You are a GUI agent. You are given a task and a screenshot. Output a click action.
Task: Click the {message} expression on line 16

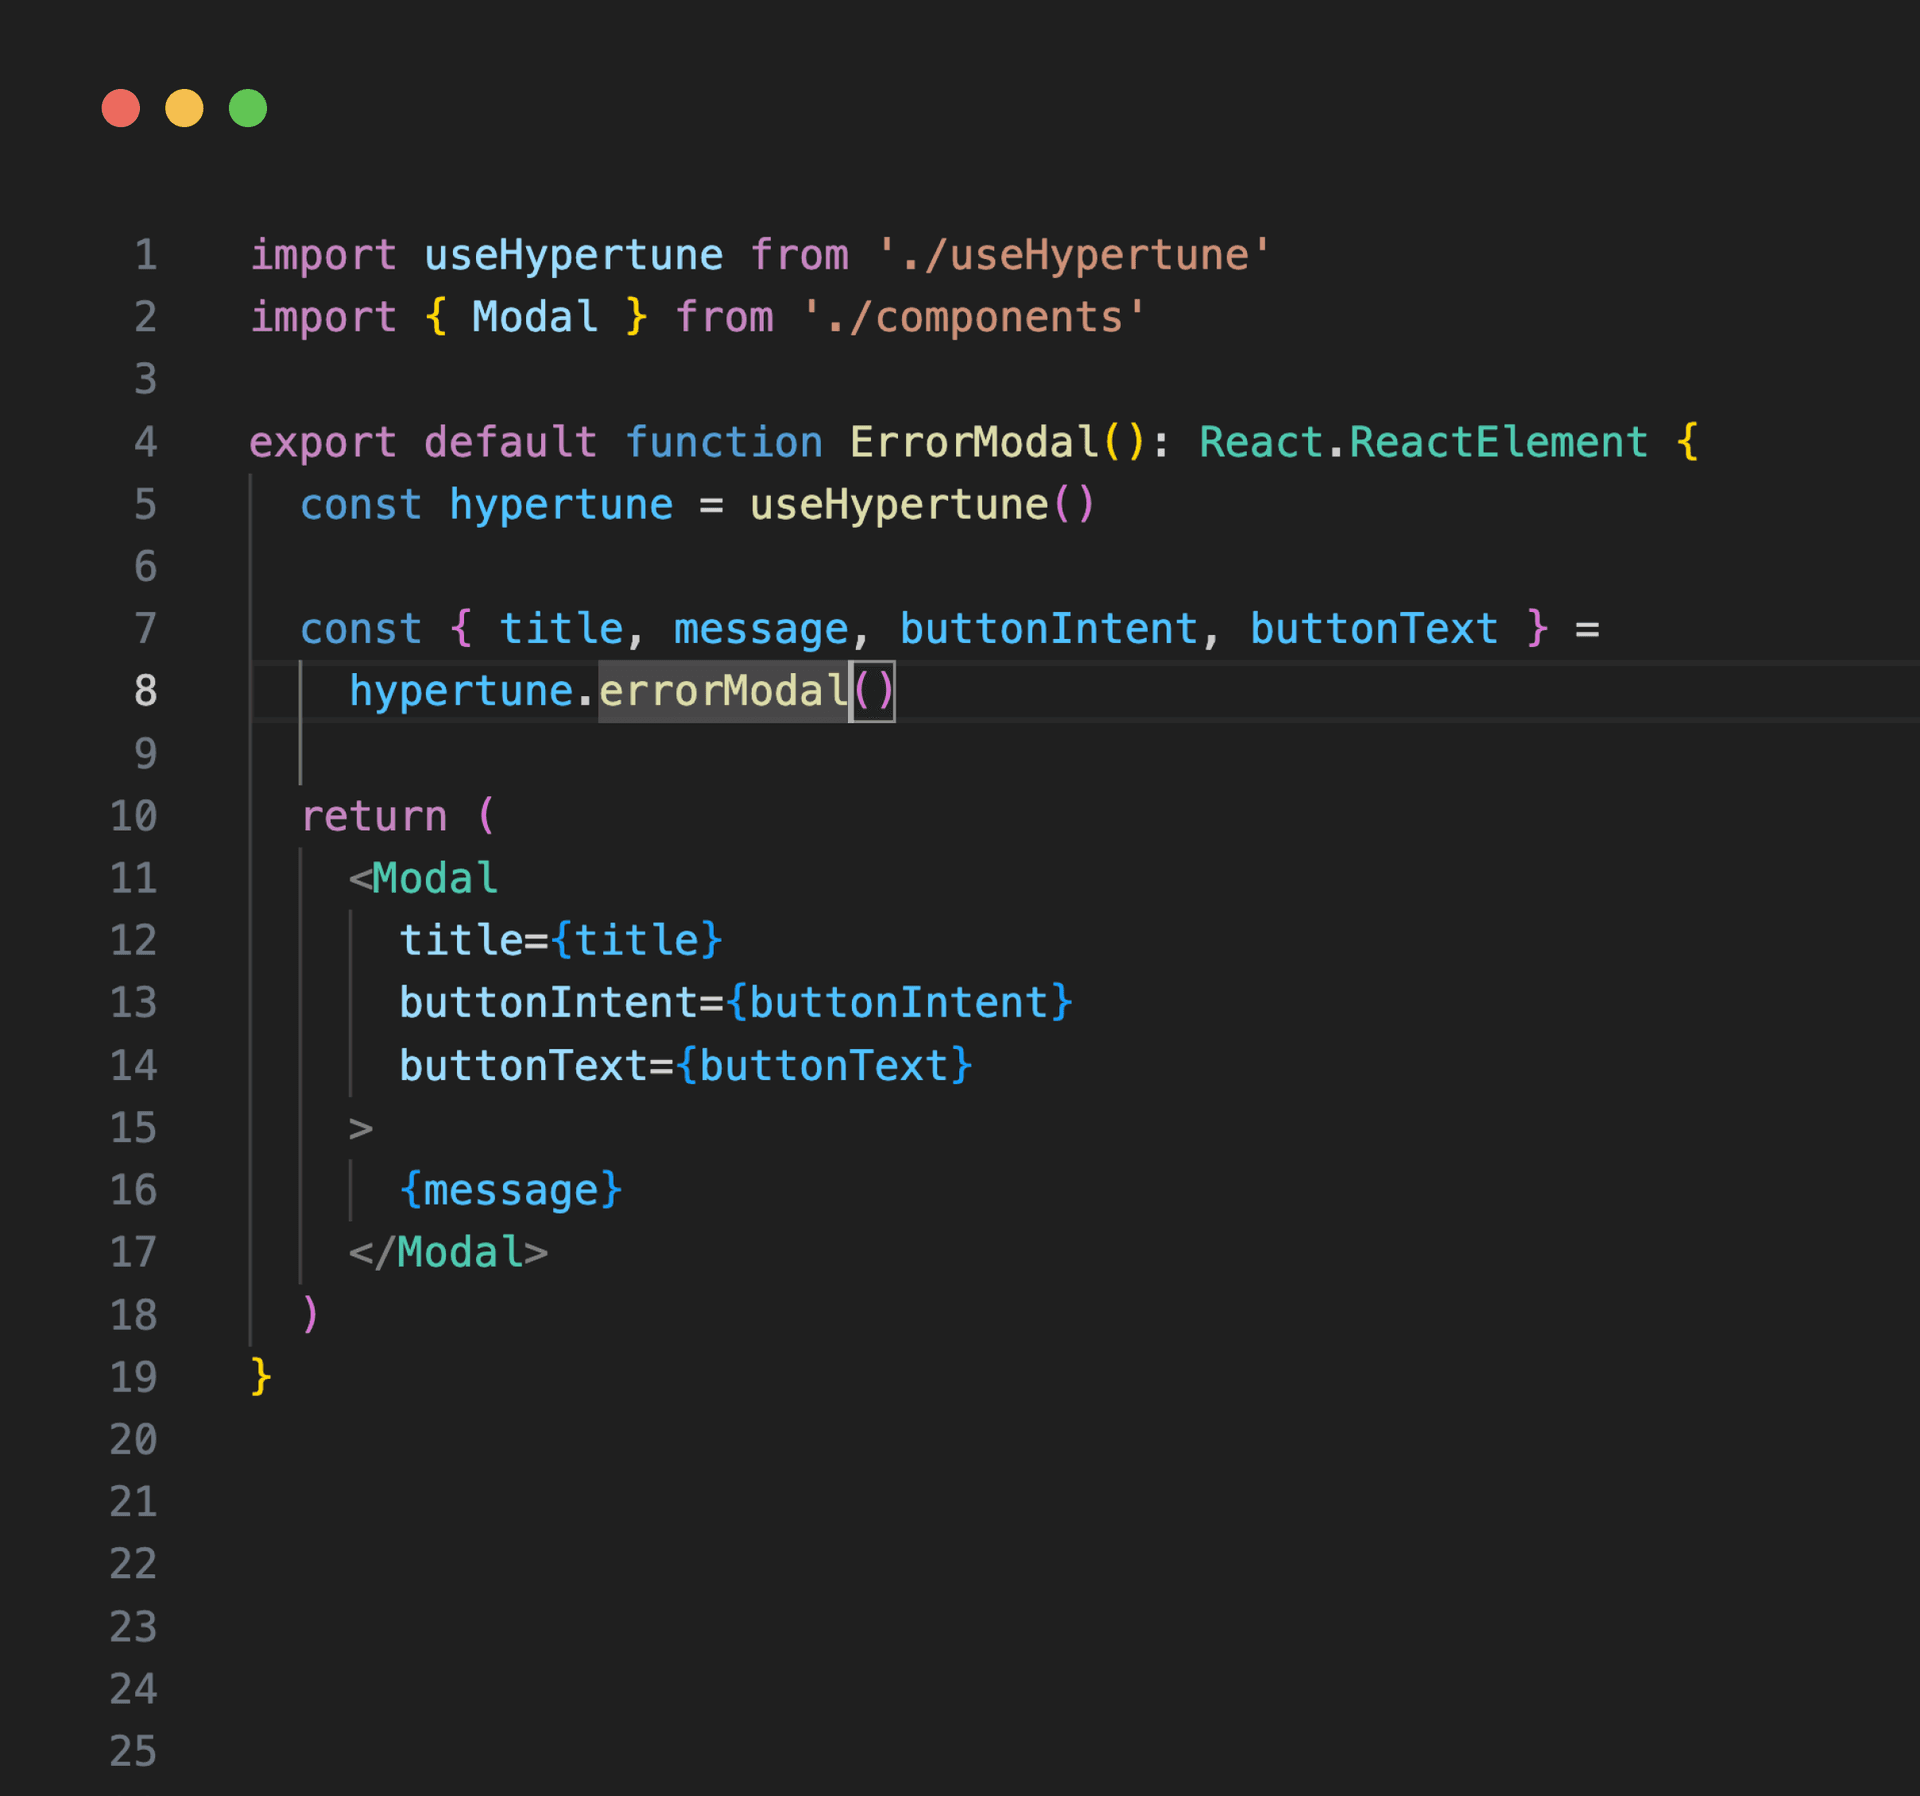tap(511, 1189)
